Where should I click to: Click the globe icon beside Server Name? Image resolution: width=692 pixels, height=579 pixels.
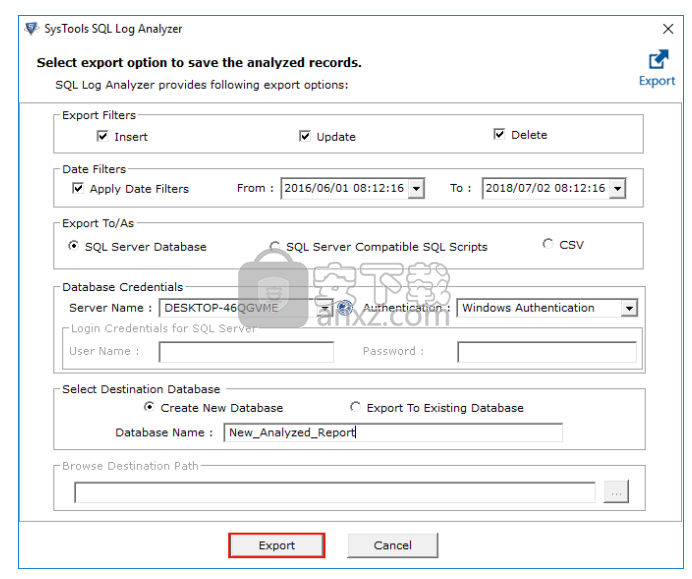(x=345, y=307)
